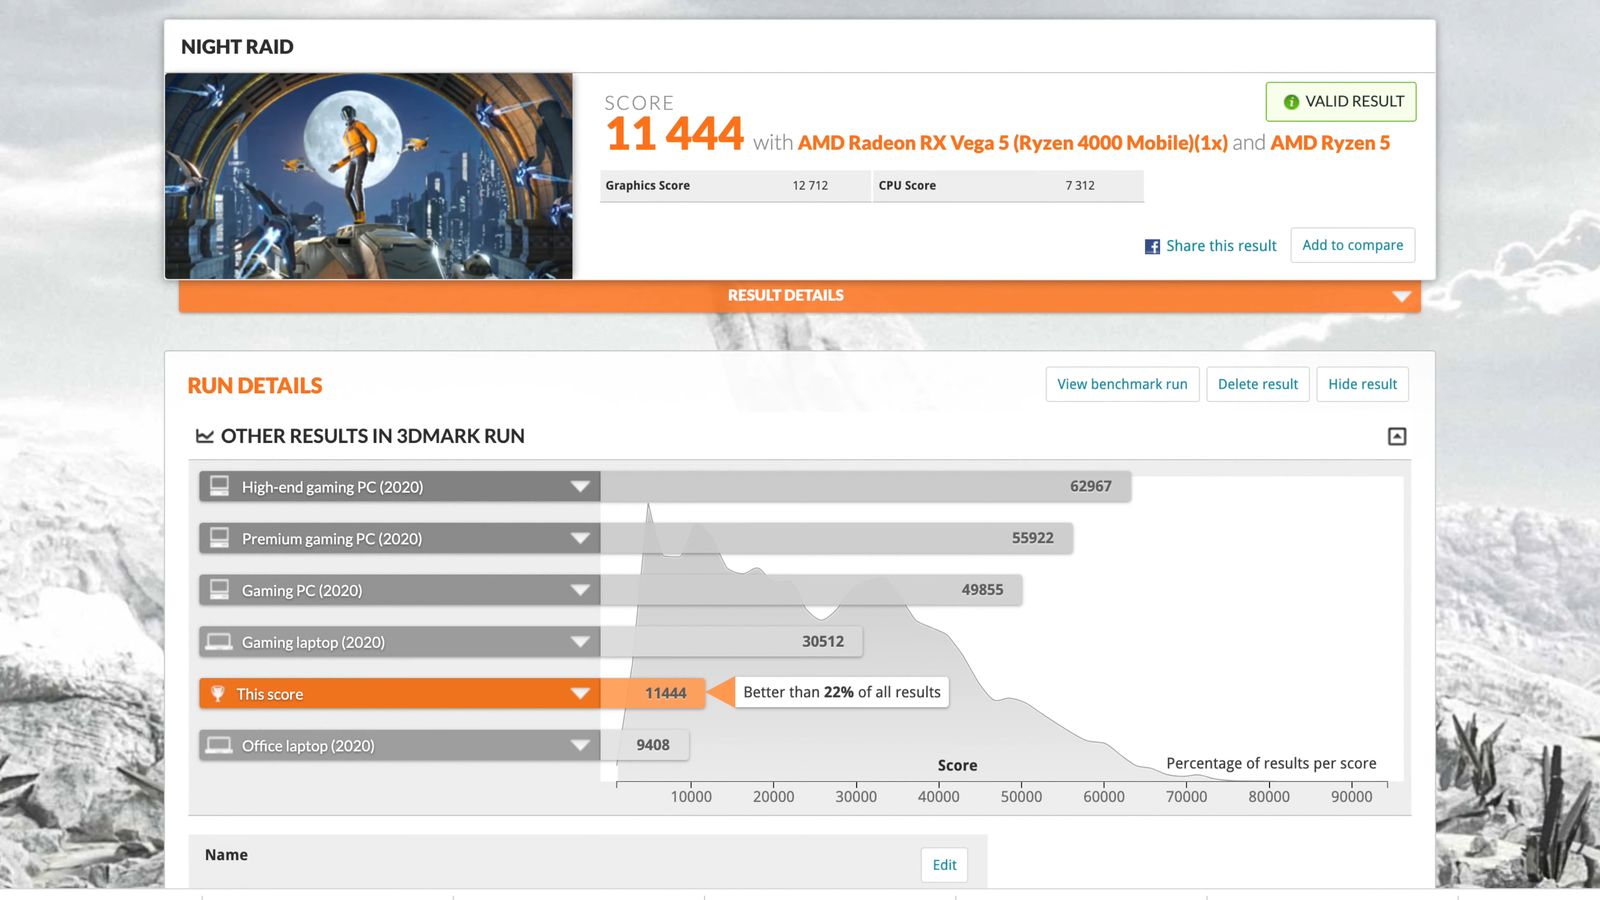Click the green valid result info icon

(x=1291, y=102)
